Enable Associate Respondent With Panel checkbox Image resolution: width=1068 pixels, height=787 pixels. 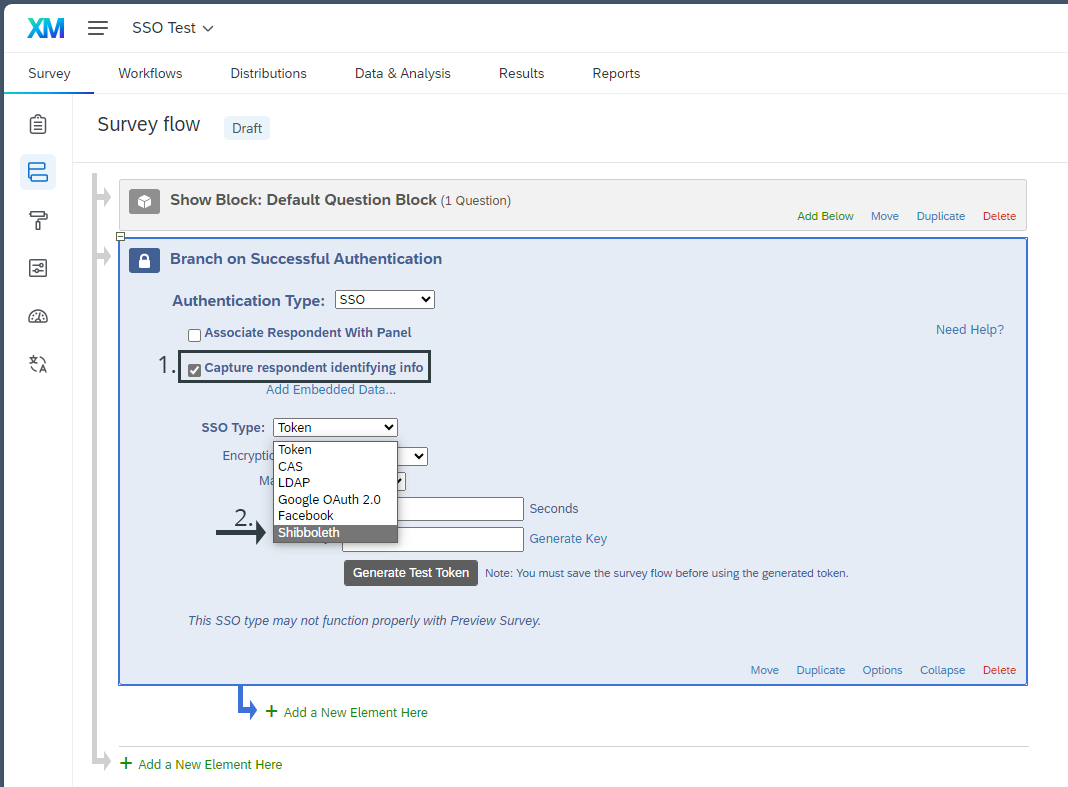[194, 334]
